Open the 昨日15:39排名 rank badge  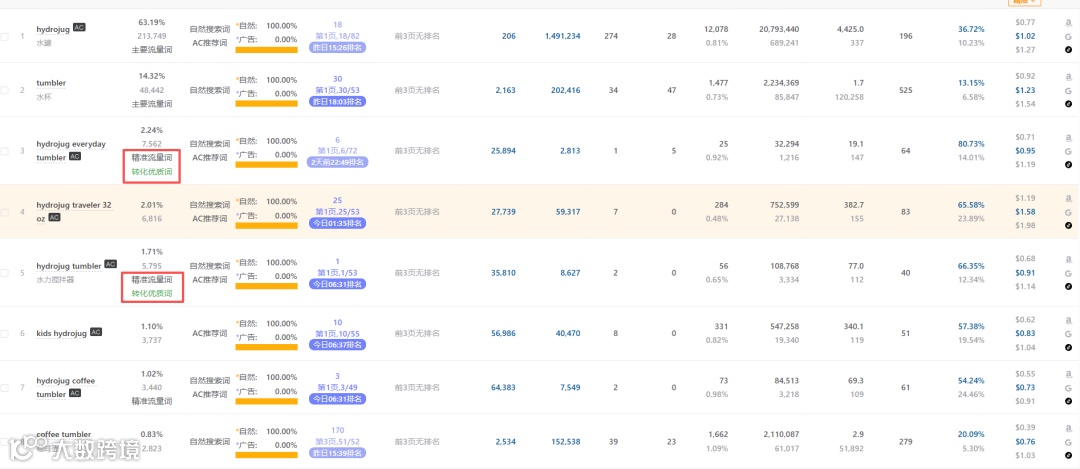point(338,453)
